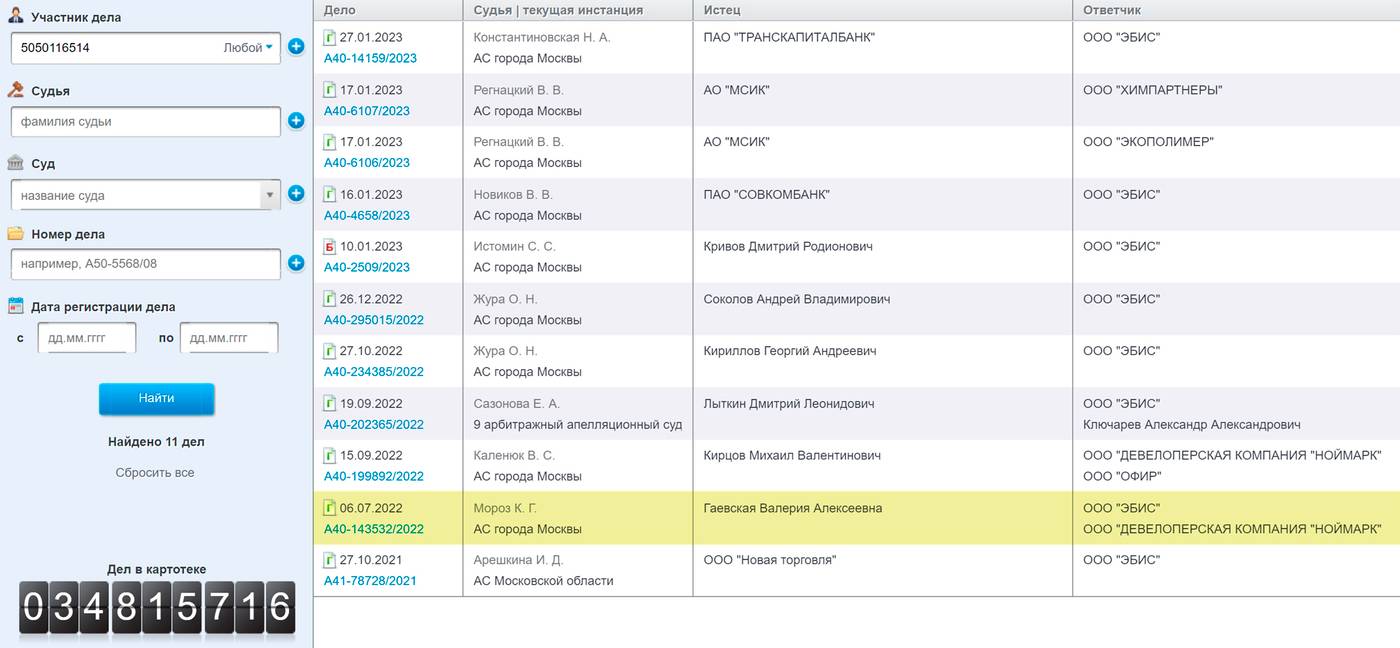Click plaintiff ПАО "ТРАНСКАПИТАЛБАНК"
1400x648 pixels.
tap(789, 37)
